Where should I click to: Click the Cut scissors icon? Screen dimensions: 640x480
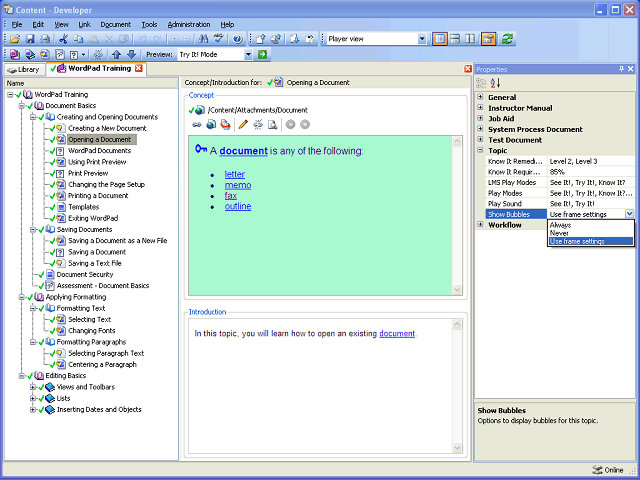click(63, 39)
